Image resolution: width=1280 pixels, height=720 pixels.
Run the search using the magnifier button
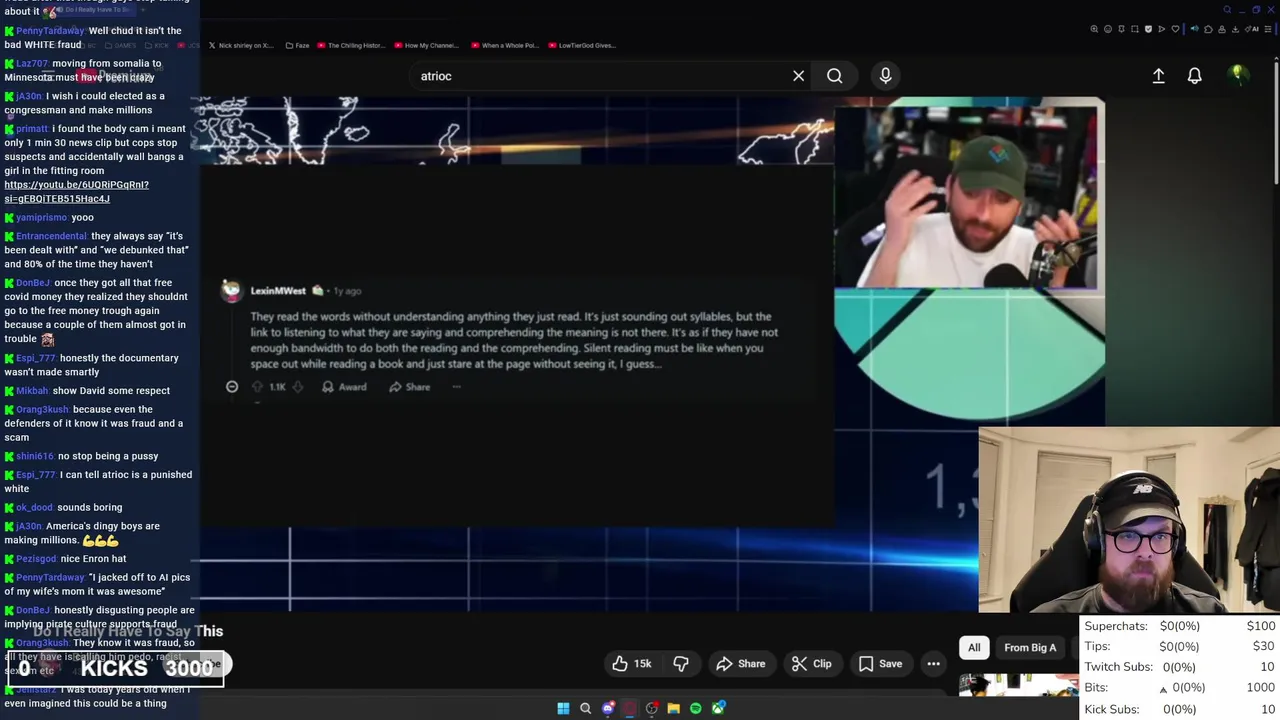click(834, 76)
